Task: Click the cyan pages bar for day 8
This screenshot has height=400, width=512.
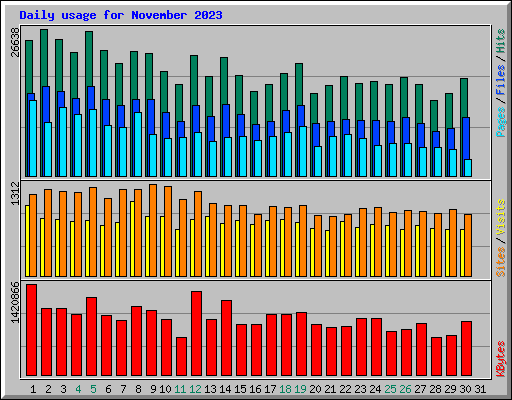Action: [138, 144]
